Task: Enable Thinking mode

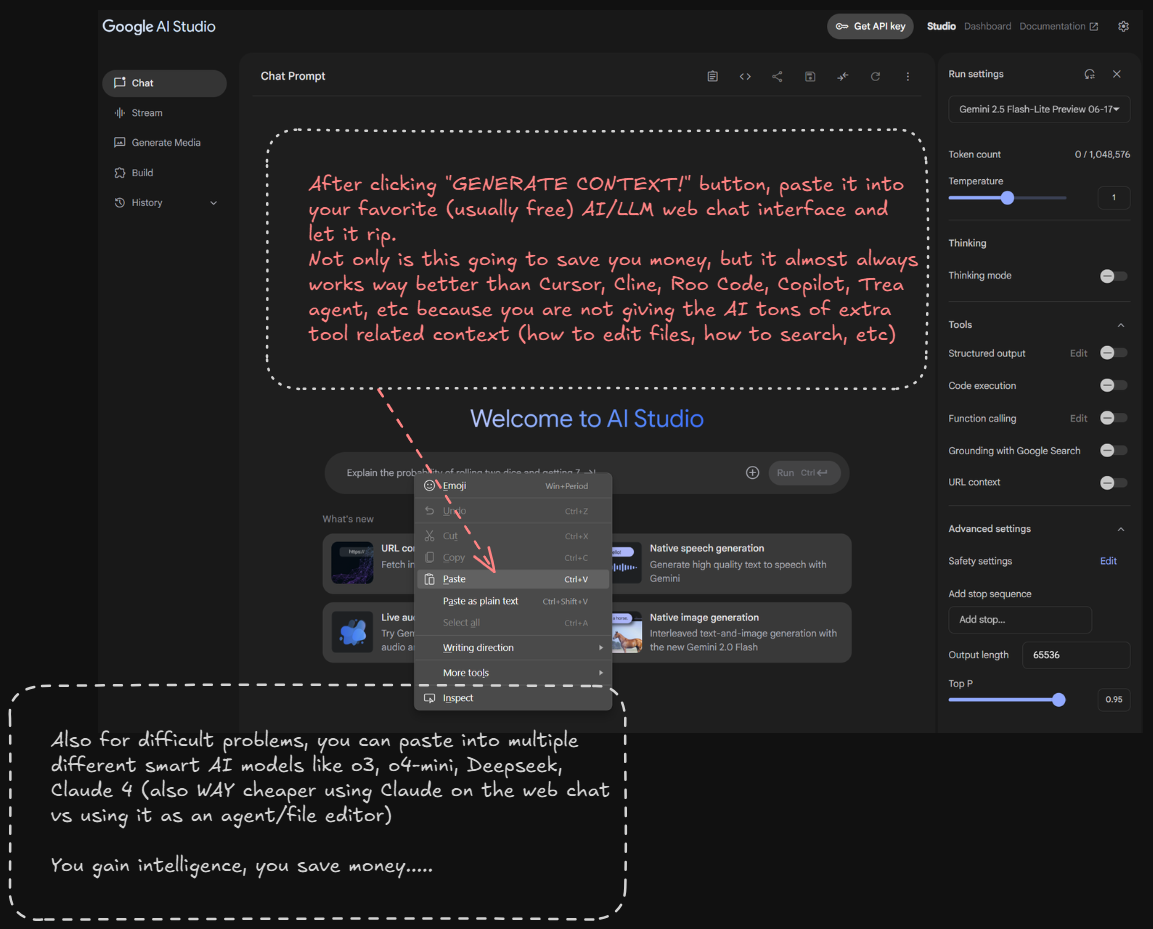Action: tap(1113, 275)
